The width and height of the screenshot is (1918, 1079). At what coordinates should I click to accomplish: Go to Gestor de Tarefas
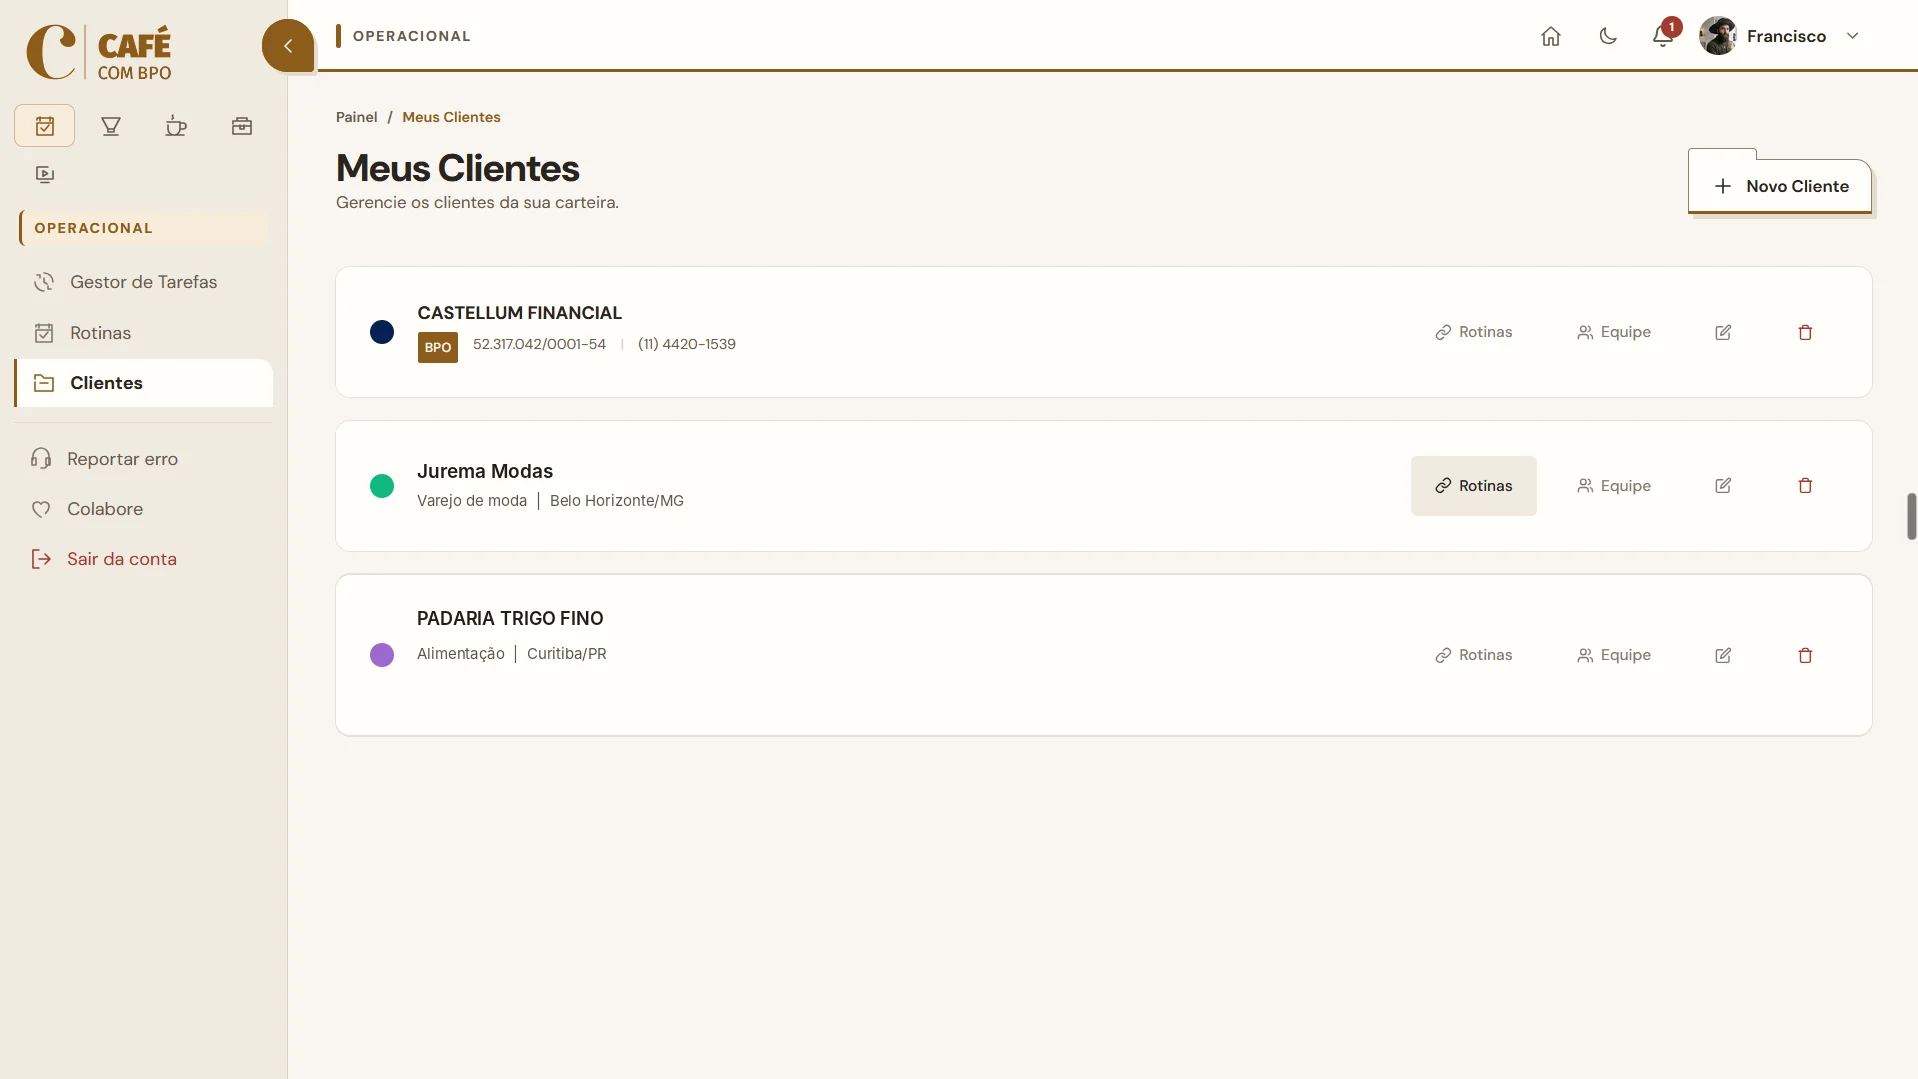click(144, 282)
